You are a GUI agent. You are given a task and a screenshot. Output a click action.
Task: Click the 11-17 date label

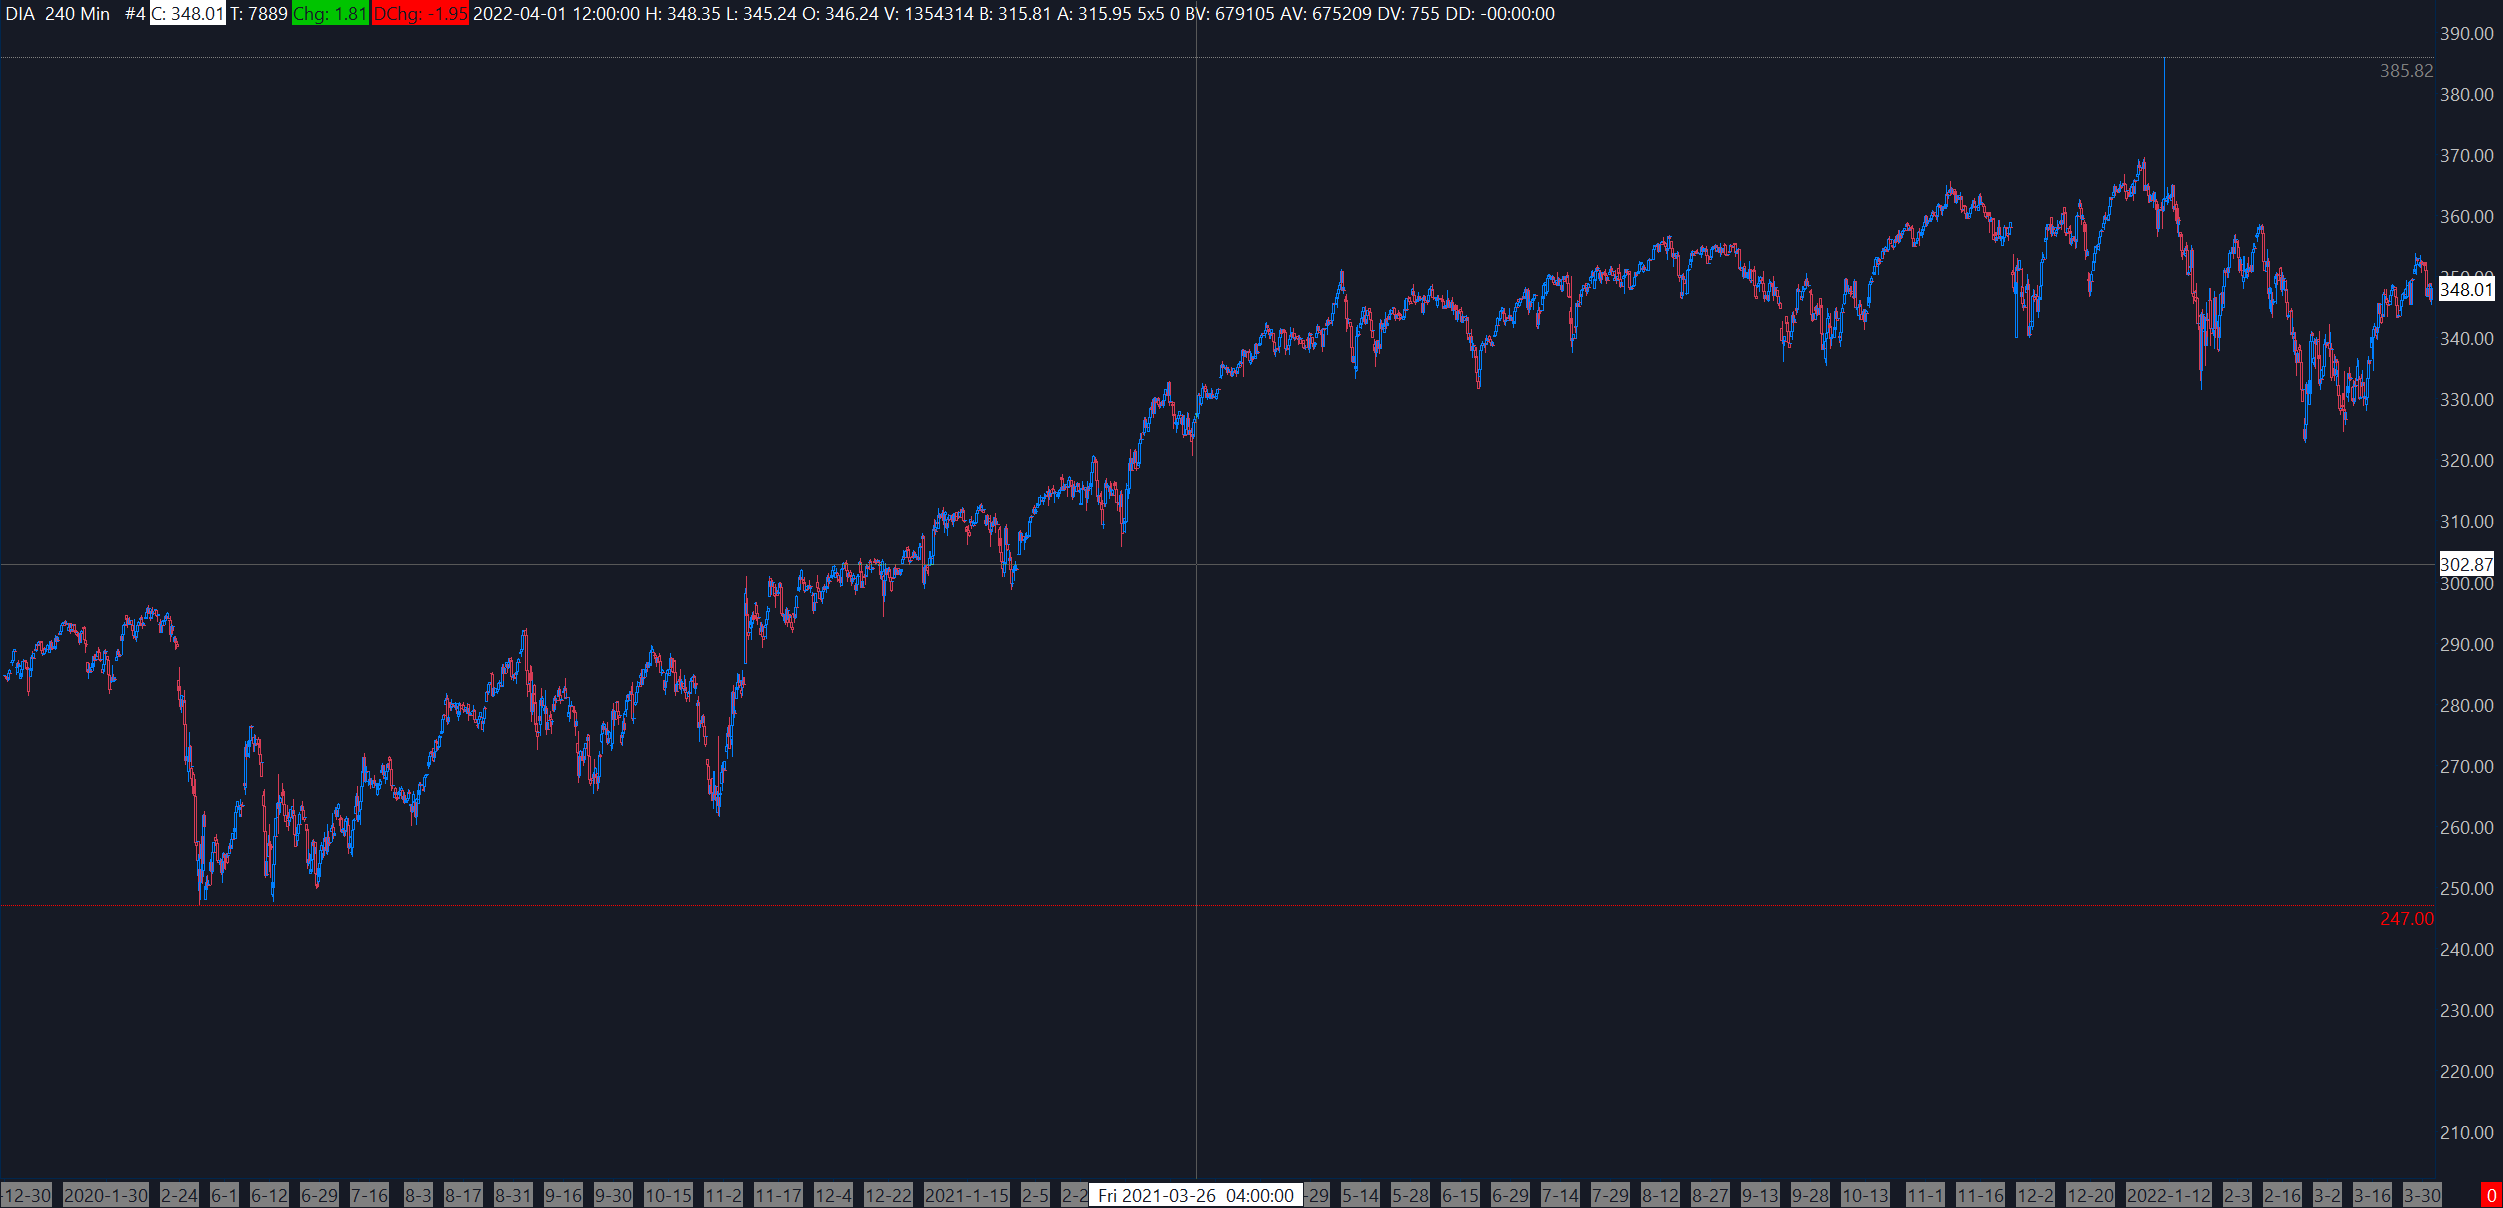click(x=778, y=1195)
